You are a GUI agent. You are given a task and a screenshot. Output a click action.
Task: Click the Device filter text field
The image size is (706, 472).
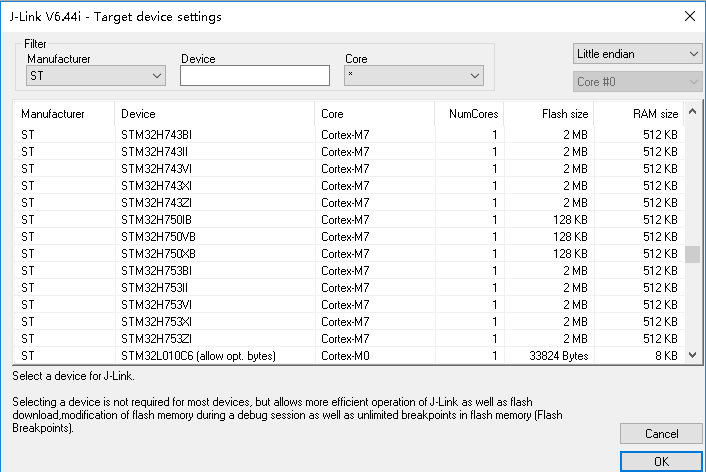click(x=255, y=76)
